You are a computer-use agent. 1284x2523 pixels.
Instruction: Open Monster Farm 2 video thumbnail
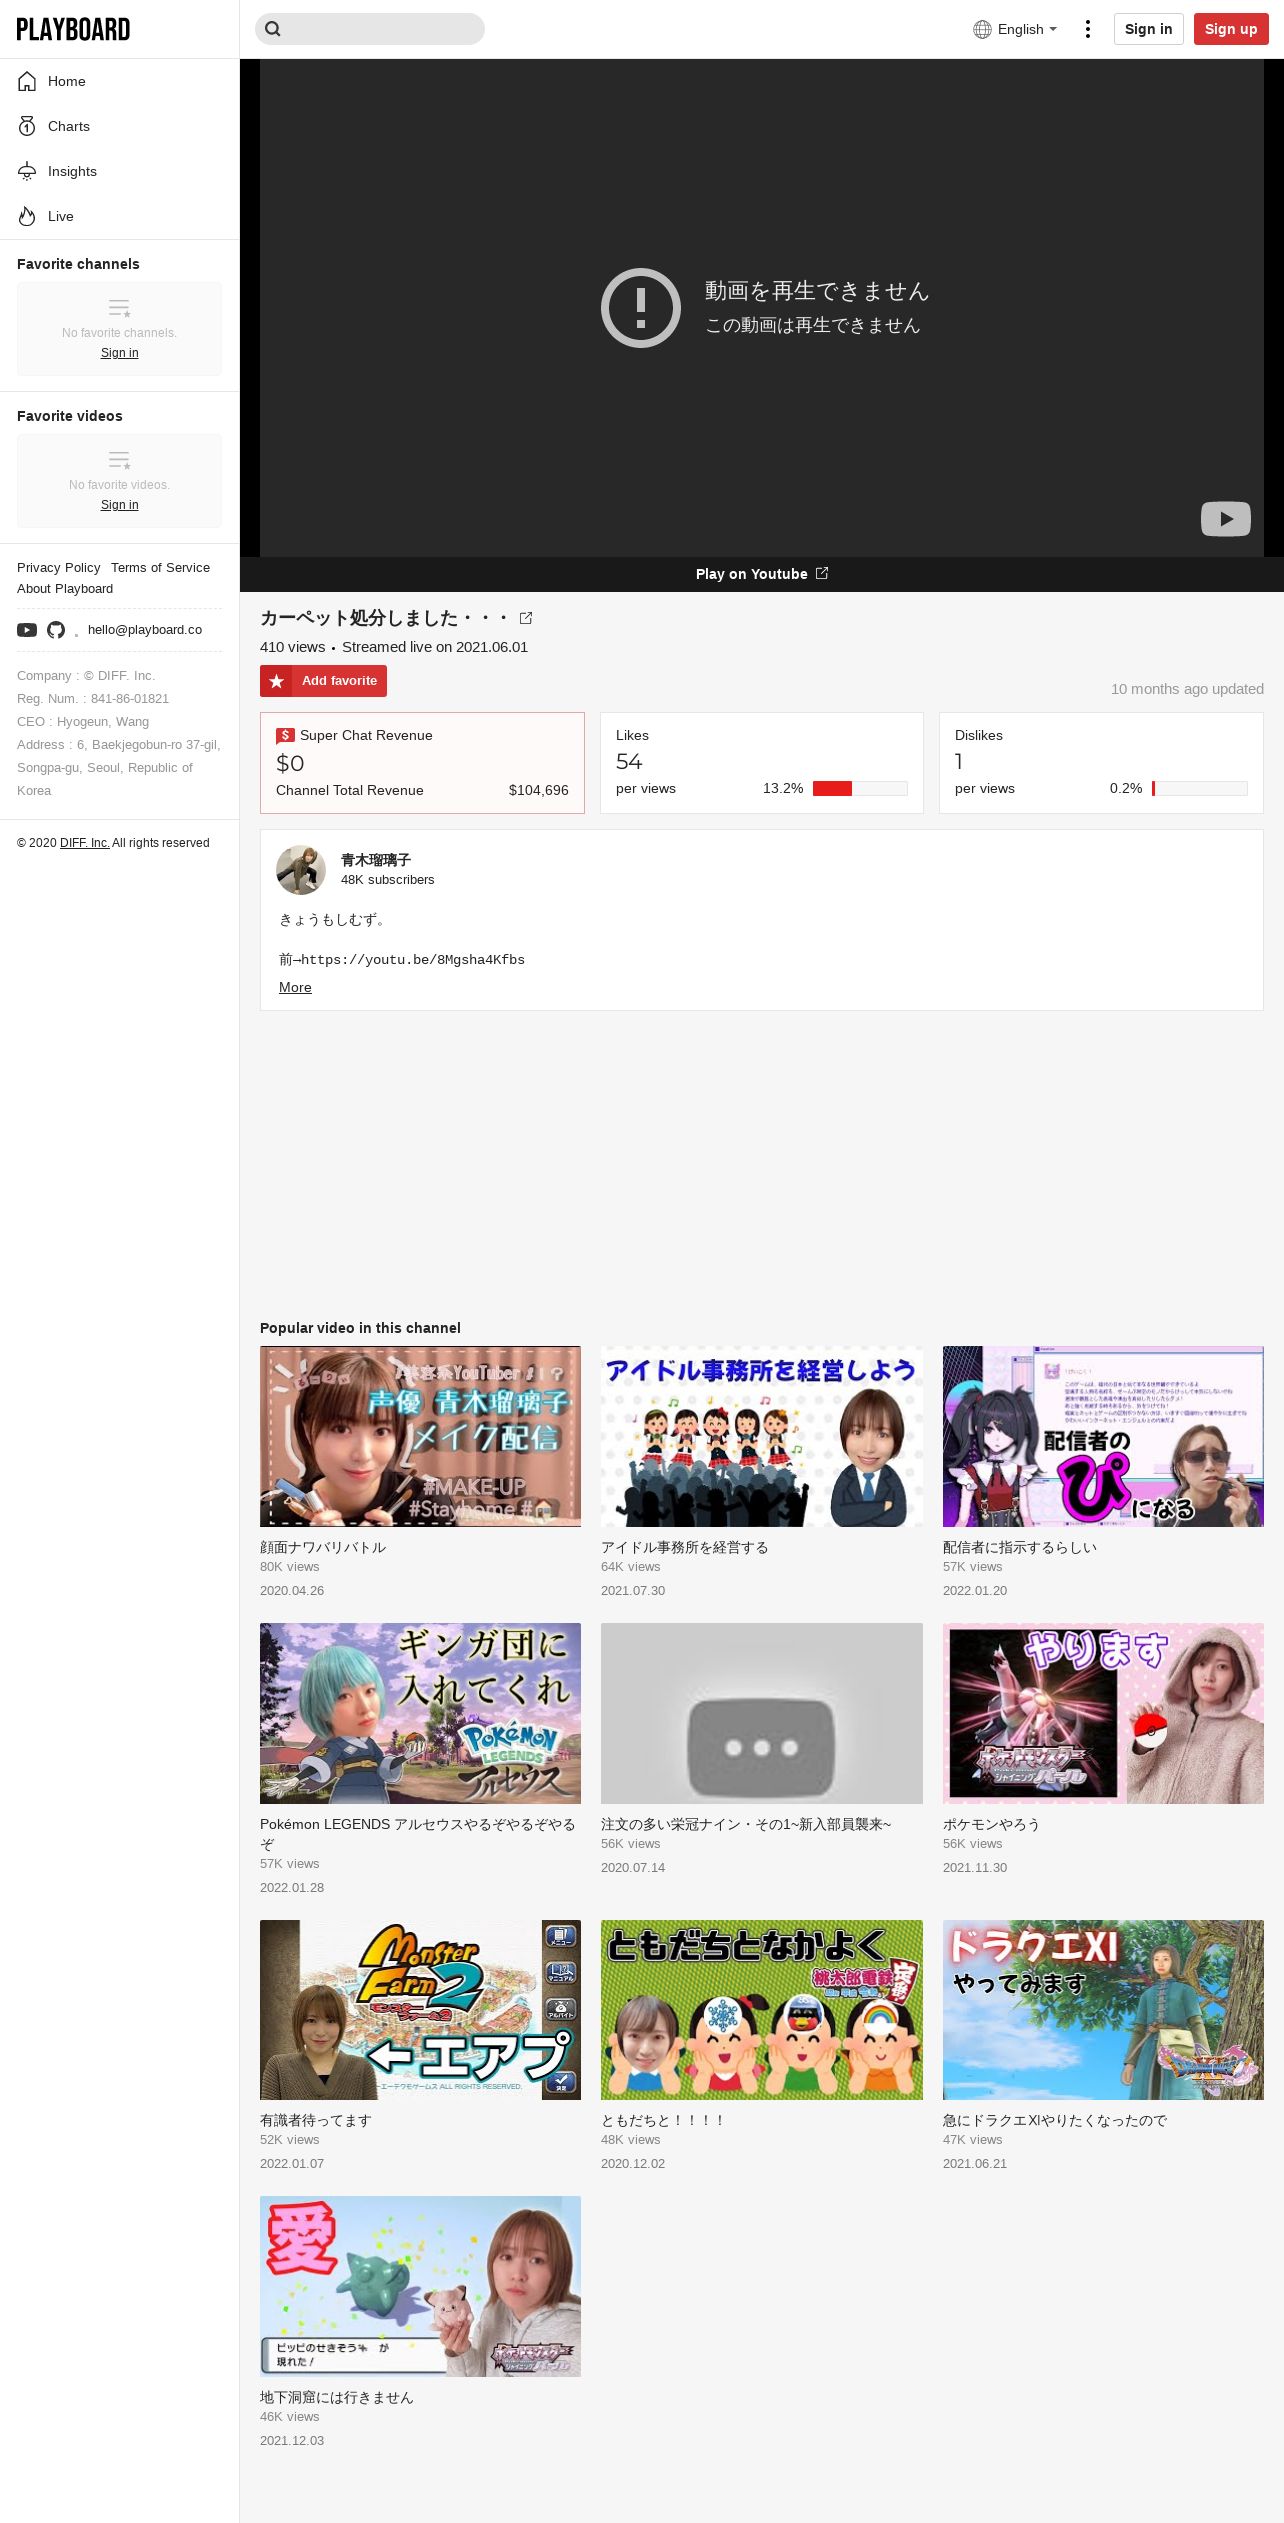420,2010
